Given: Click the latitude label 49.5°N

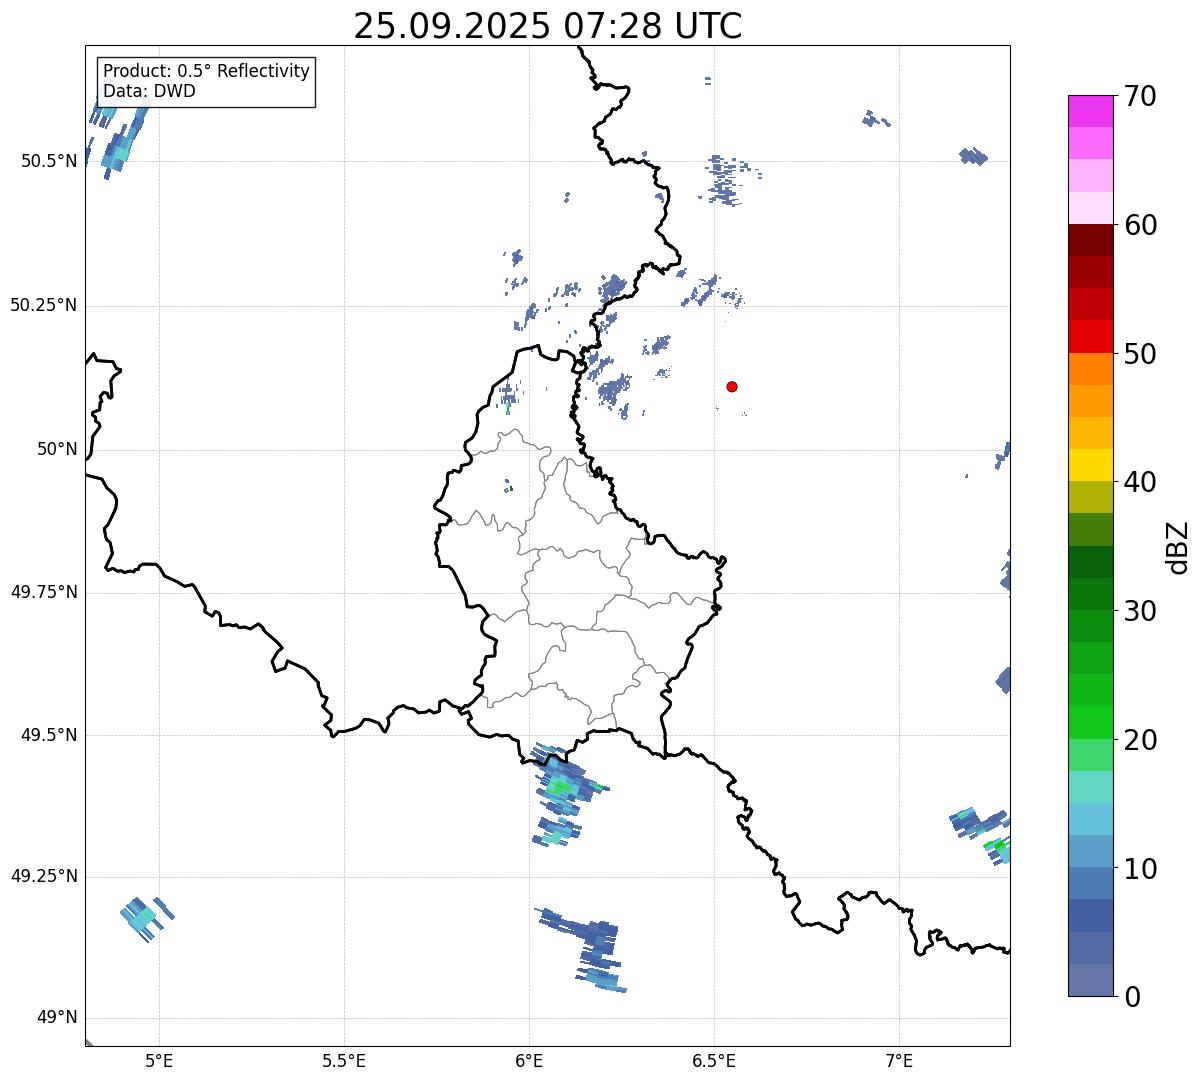Looking at the screenshot, I should pos(49,735).
